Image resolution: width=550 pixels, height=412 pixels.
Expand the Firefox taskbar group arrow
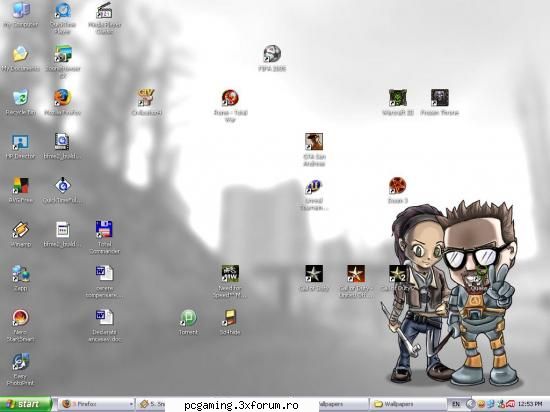pos(131,404)
